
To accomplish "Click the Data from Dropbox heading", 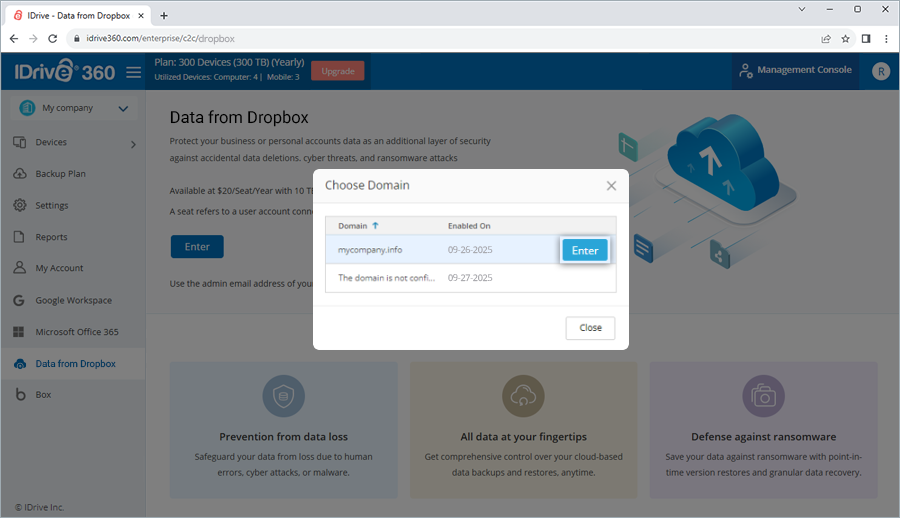I will click(239, 117).
